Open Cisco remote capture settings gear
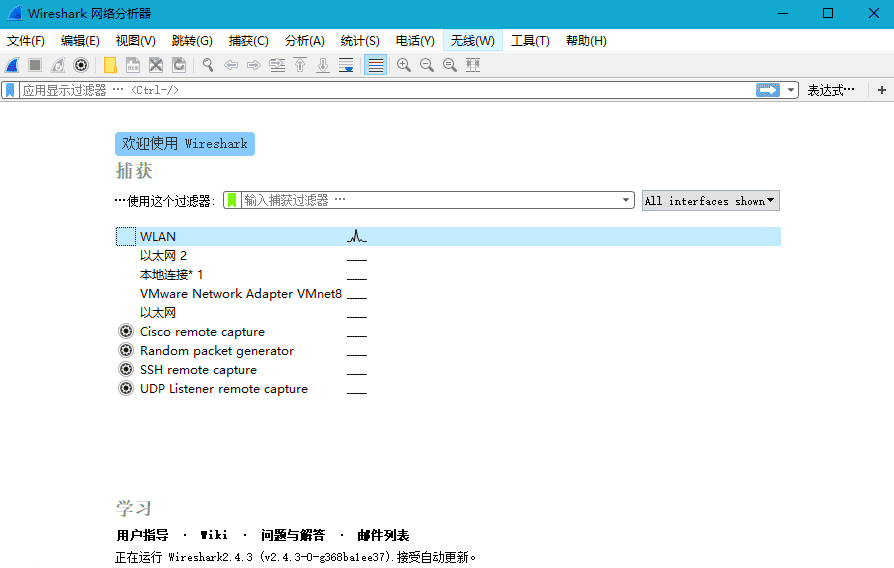 tap(126, 331)
